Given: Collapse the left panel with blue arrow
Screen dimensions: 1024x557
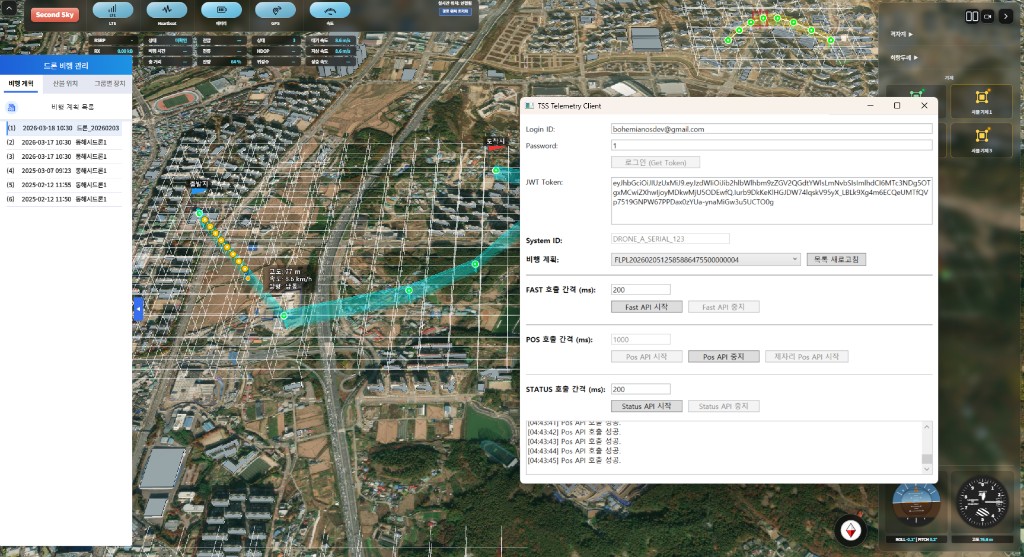Looking at the screenshot, I should pos(138,312).
